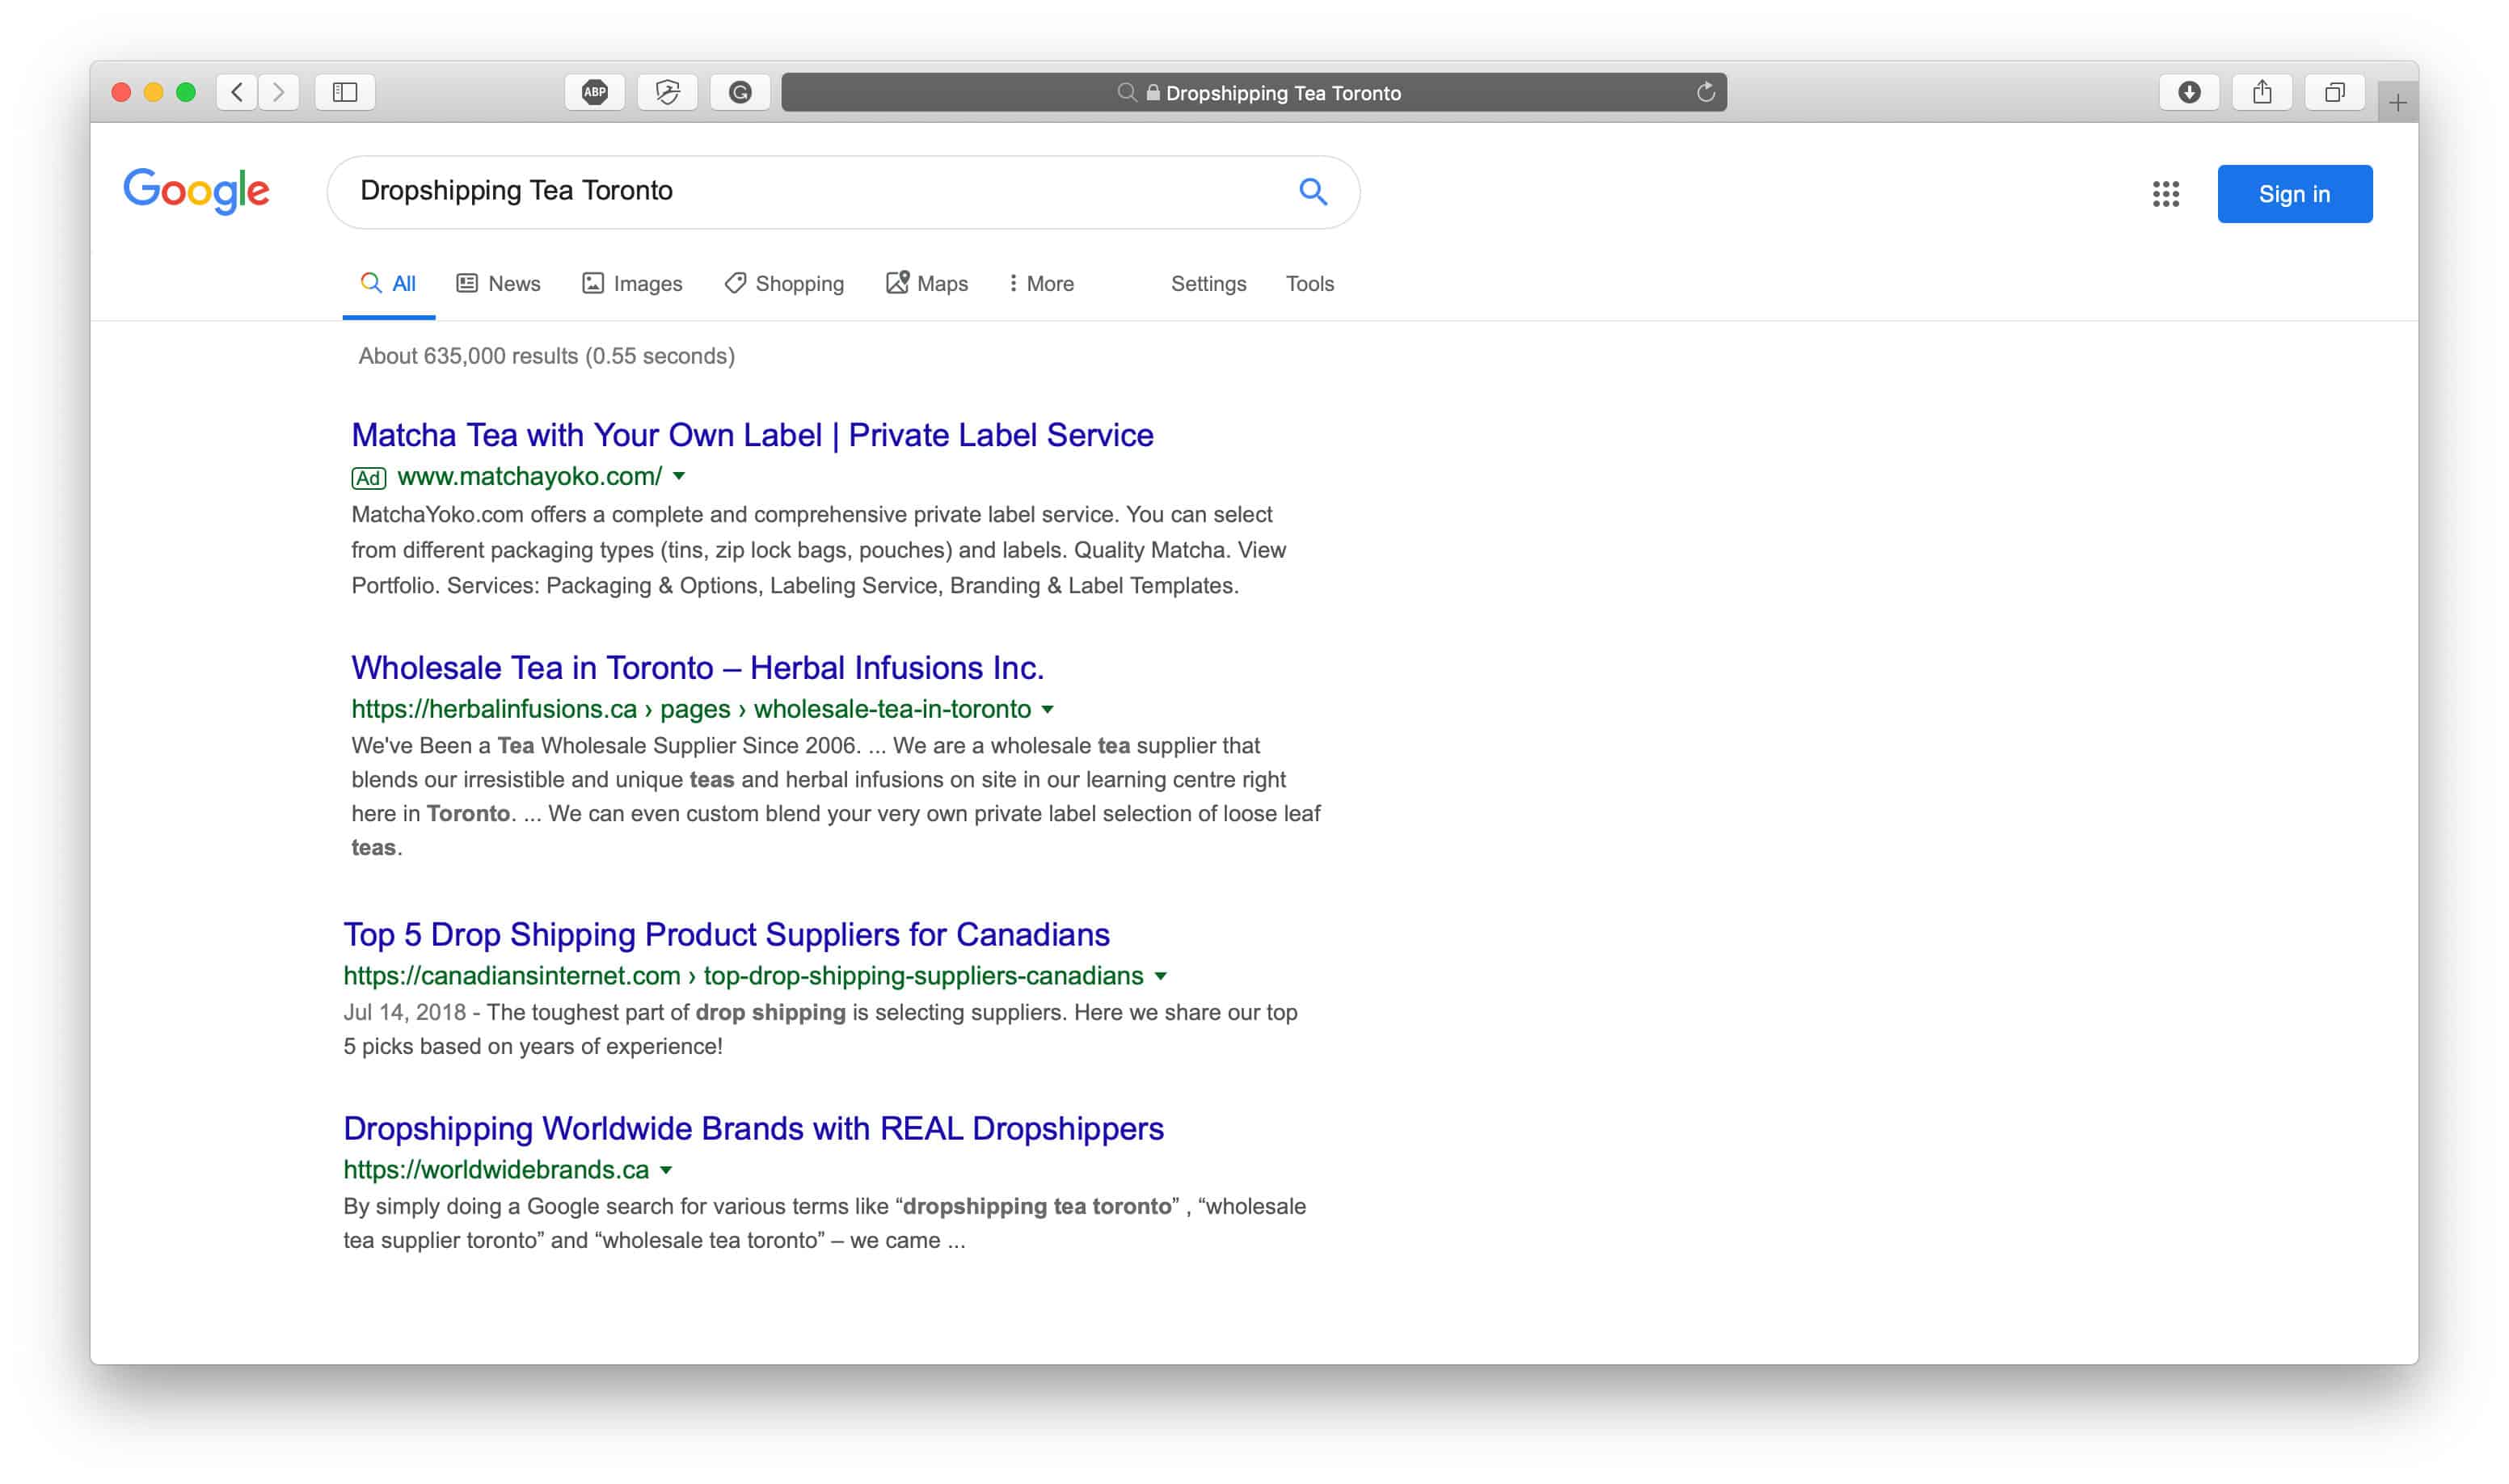Open Dropshipping Worldwide Brands result
The image size is (2509, 1484).
[x=753, y=1129]
